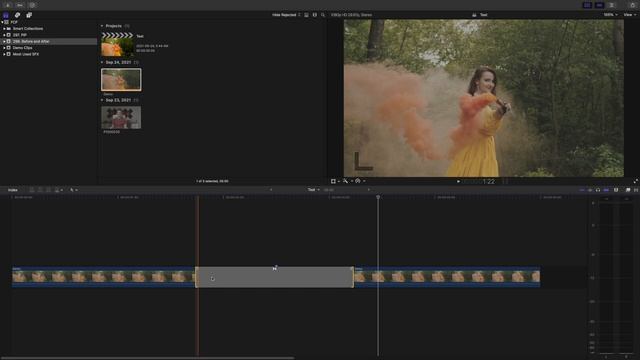Open the Test project name dropdown in timeline
This screenshot has height=360, width=640.
point(313,190)
